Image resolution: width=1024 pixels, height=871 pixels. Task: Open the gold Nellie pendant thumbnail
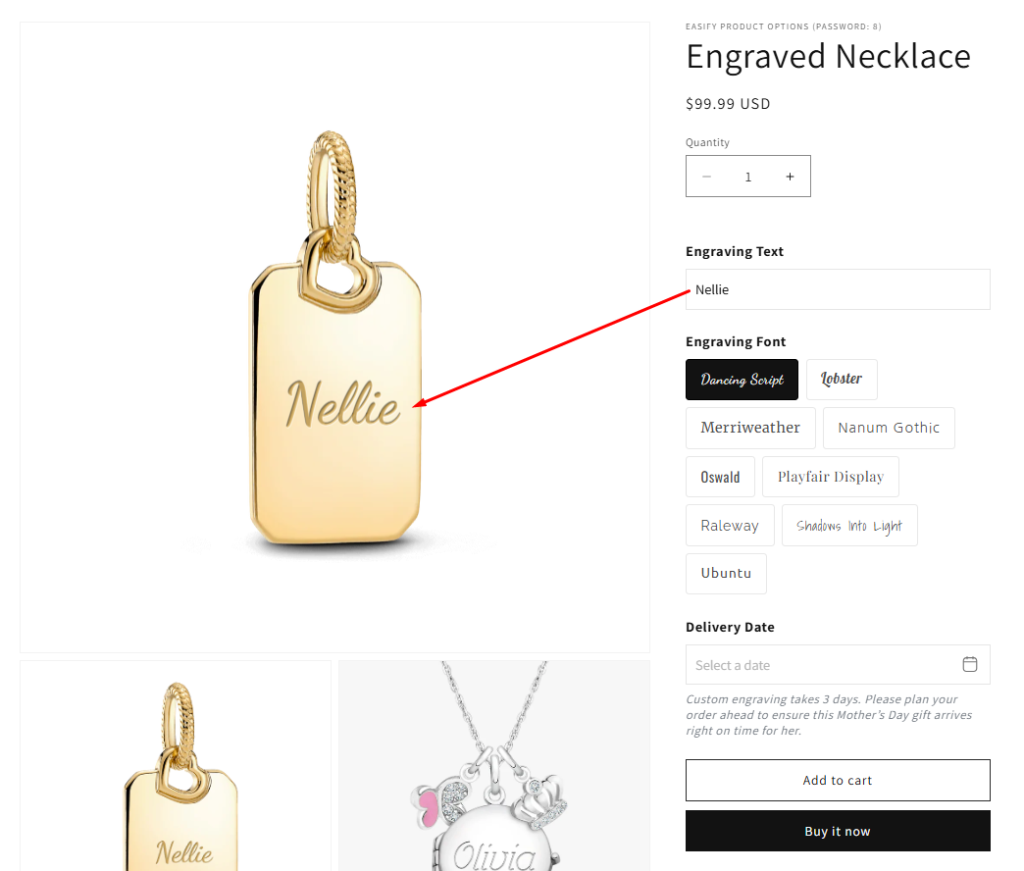point(175,766)
